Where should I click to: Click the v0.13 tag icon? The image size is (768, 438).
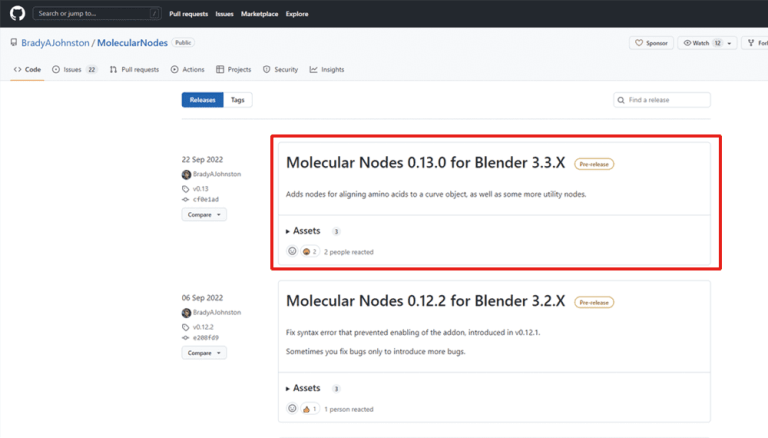tap(186, 188)
